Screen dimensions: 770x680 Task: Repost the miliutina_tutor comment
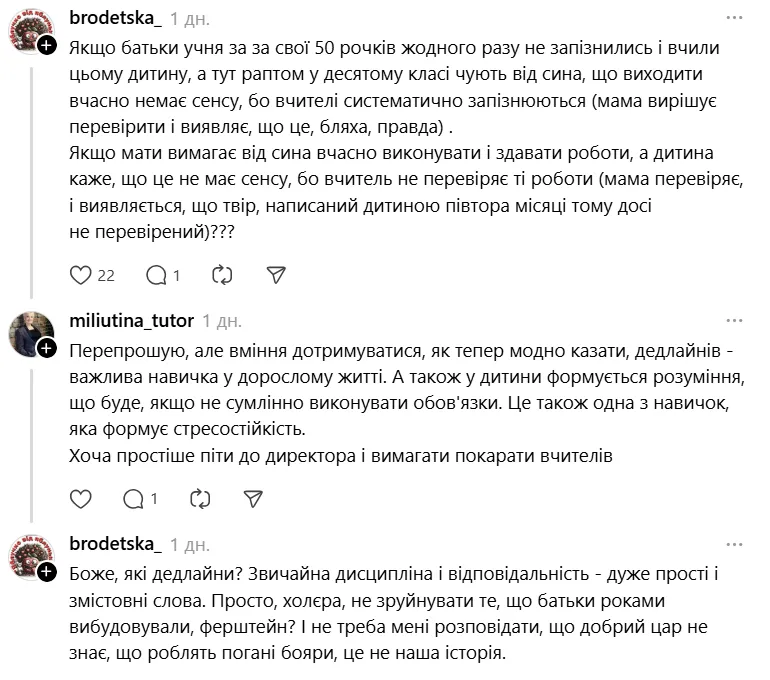click(x=200, y=498)
